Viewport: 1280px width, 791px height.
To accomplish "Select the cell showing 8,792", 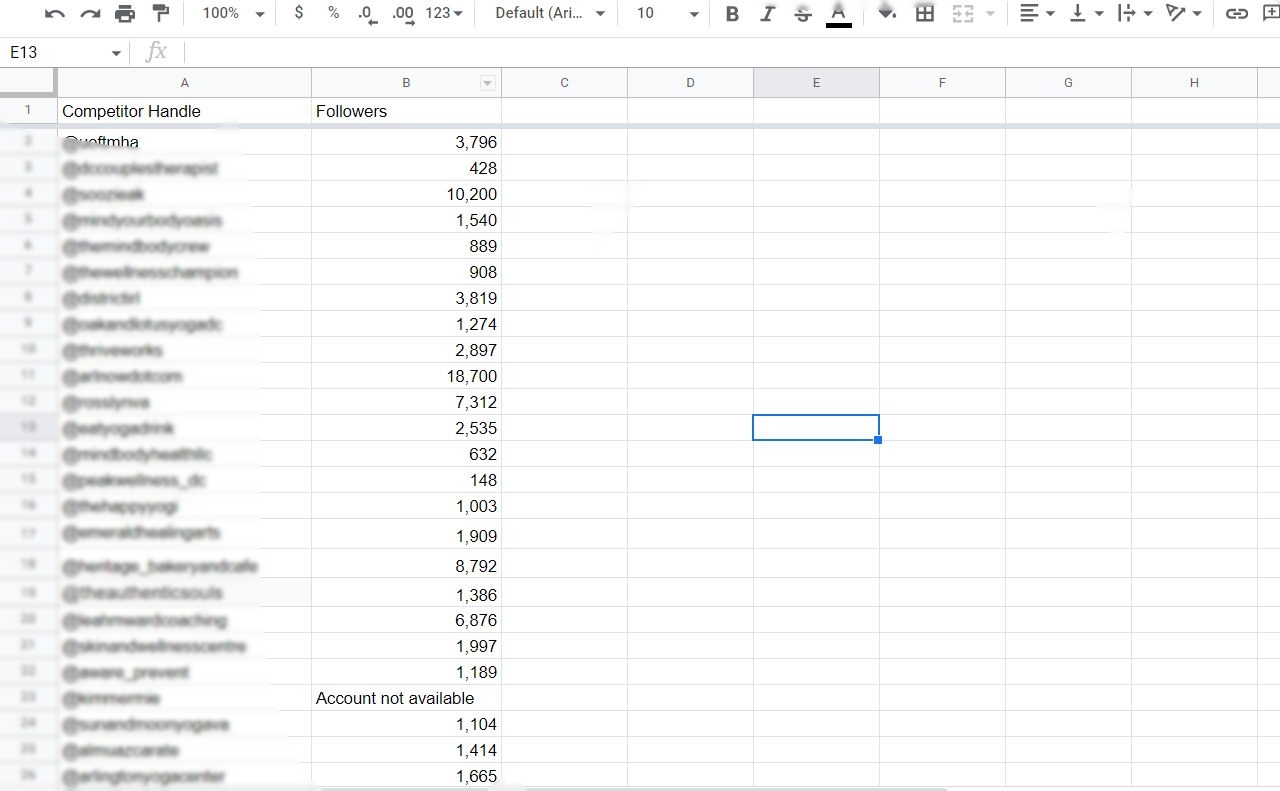I will (x=406, y=564).
